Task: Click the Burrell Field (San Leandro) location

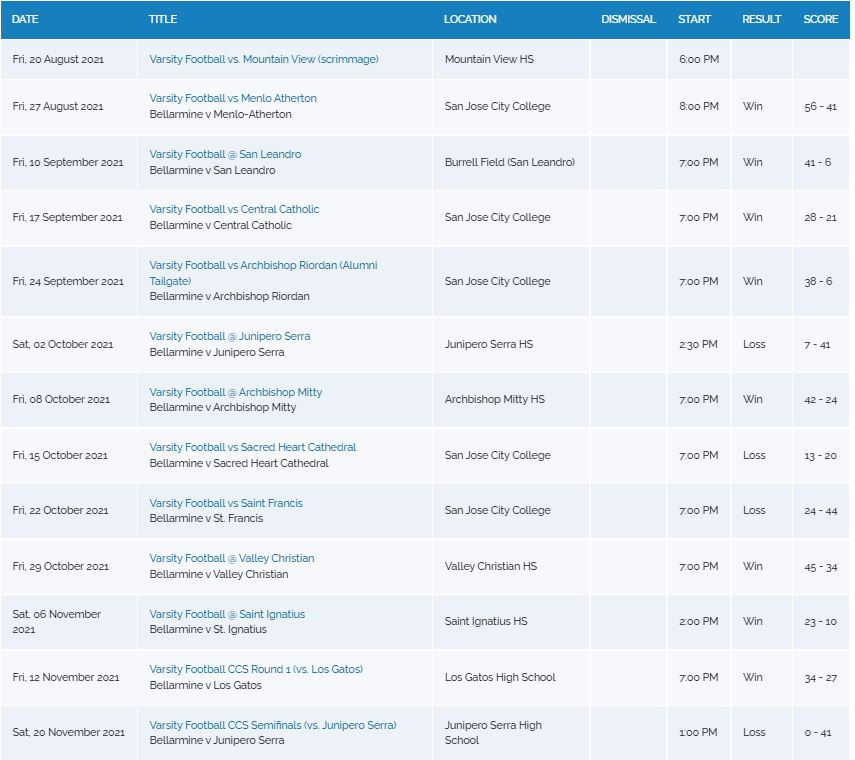Action: 510,162
